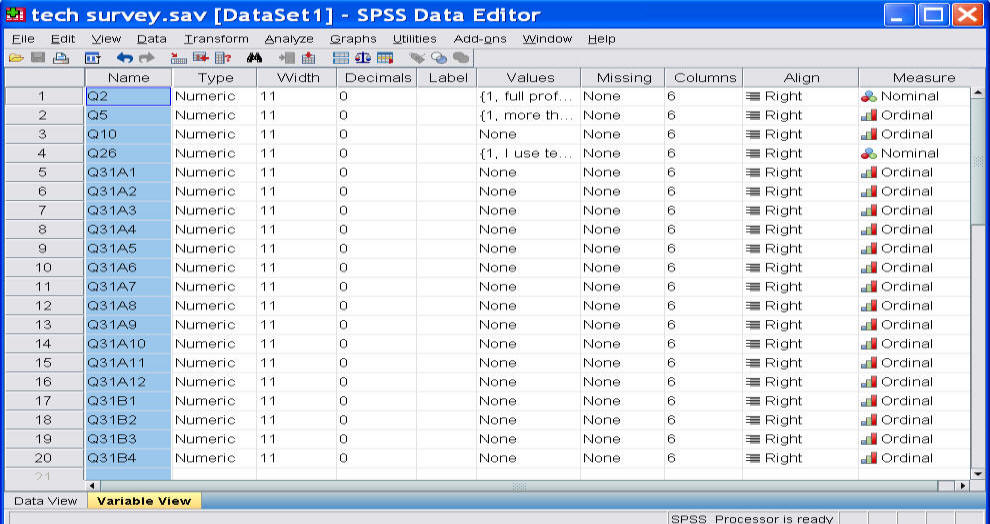The height and width of the screenshot is (524, 990).
Task: Click the Recall dialog toolbar icon
Action: (92, 58)
